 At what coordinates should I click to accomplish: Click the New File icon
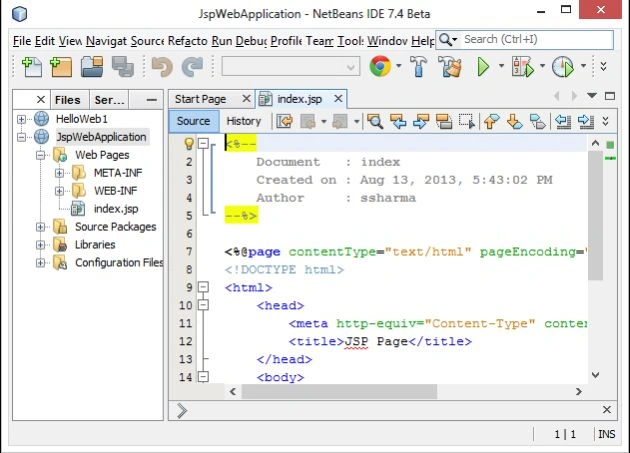31,67
